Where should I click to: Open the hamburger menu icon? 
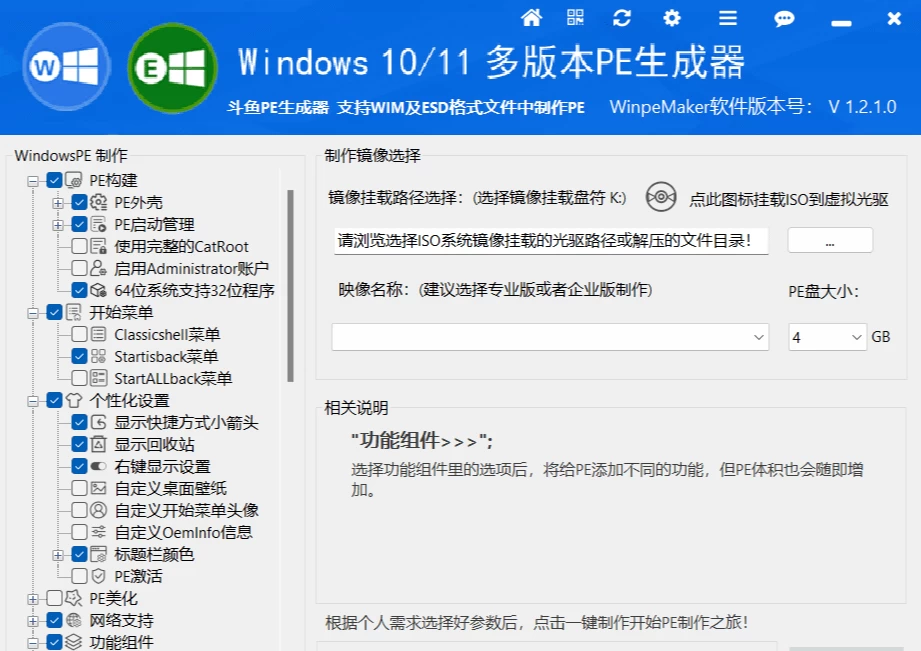coord(728,18)
